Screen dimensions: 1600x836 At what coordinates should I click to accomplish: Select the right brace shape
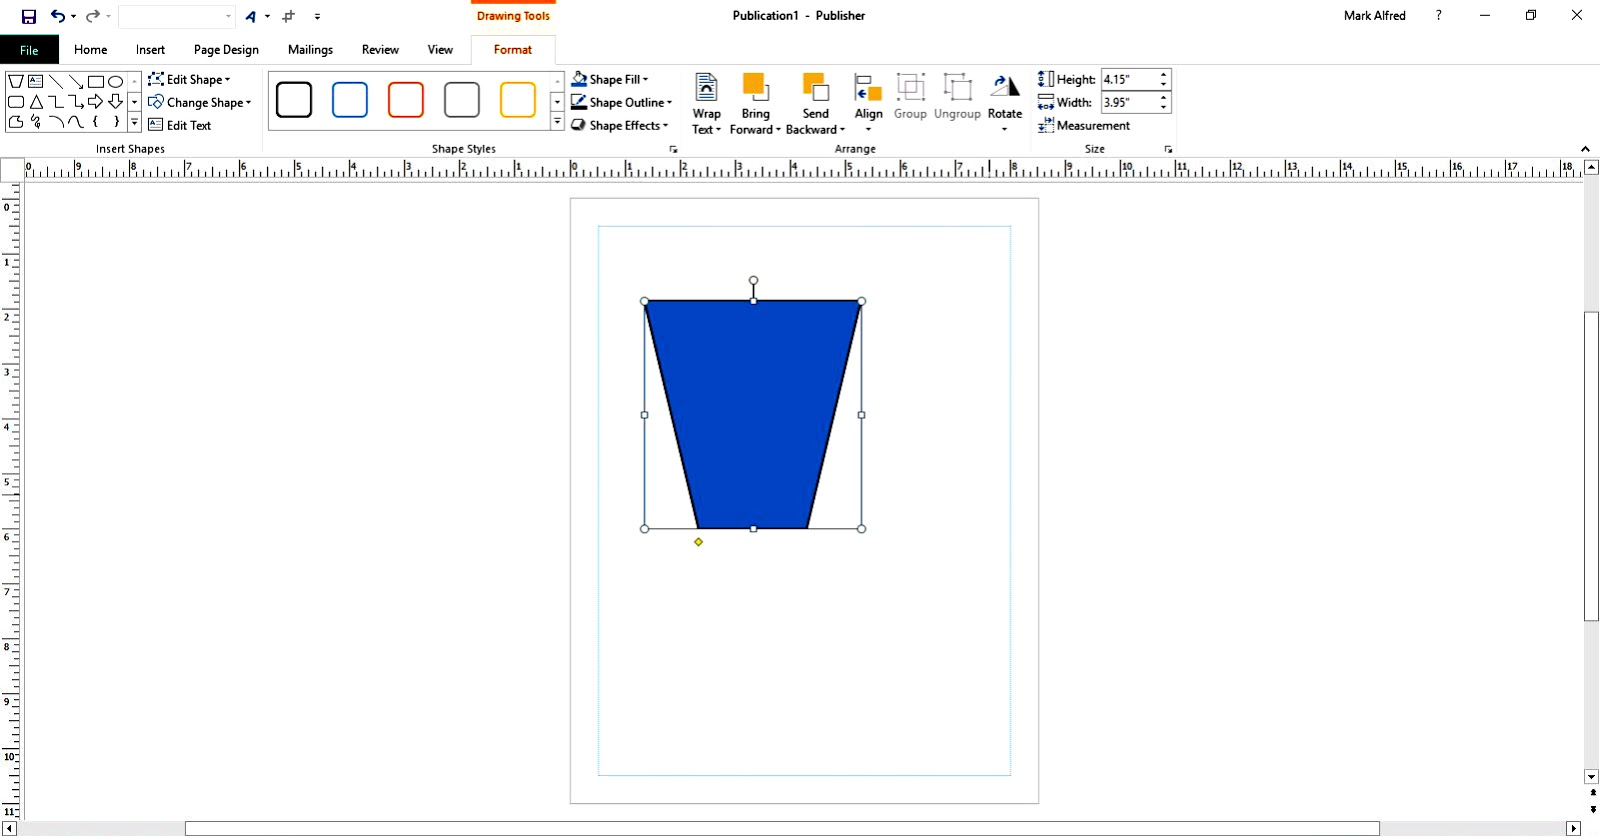tap(116, 122)
